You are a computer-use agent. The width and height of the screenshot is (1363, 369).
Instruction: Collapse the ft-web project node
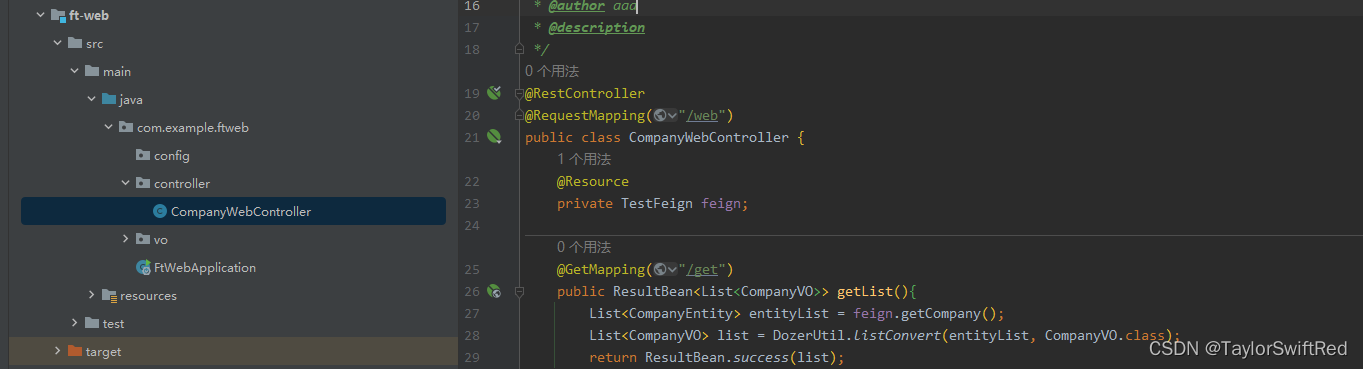(x=40, y=15)
